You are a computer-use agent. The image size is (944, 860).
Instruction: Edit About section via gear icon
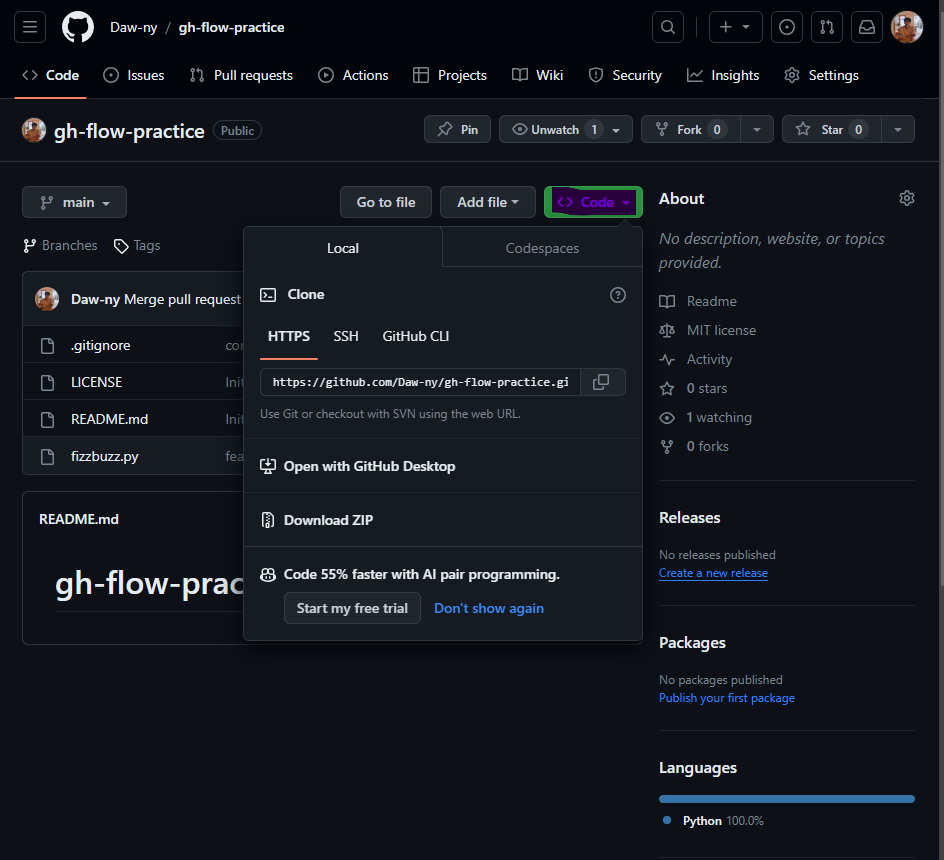point(907,198)
